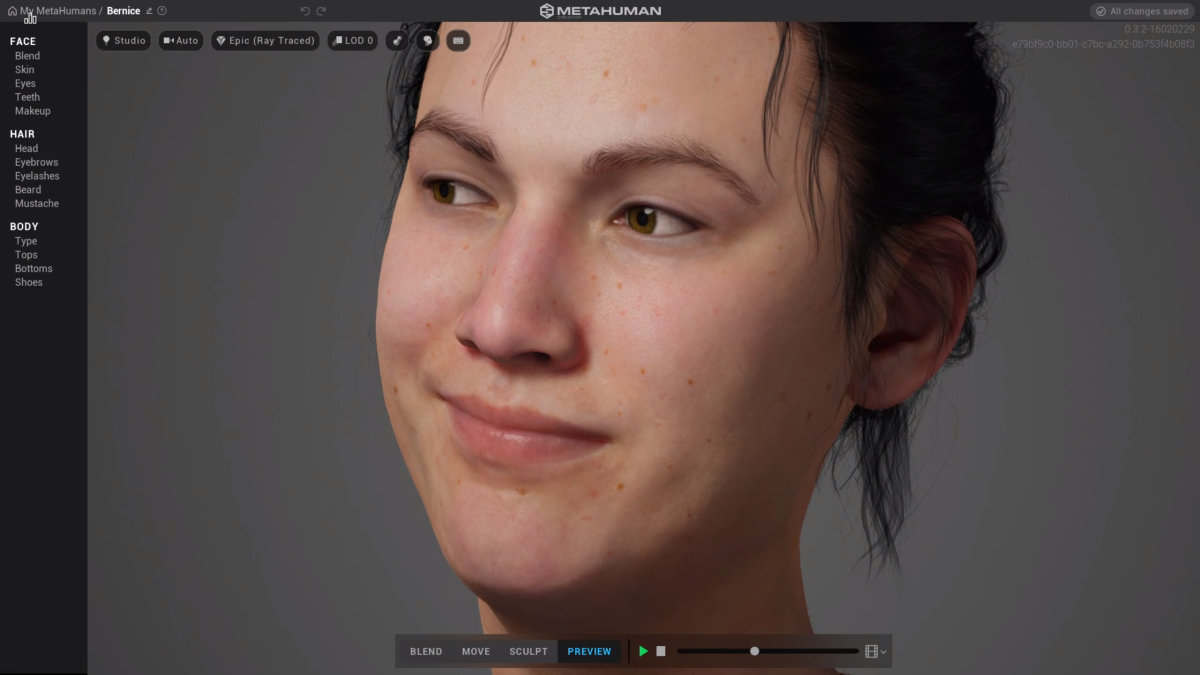Viewport: 1200px width, 675px height.
Task: Open the keyboard hotkeys icon
Action: point(458,41)
